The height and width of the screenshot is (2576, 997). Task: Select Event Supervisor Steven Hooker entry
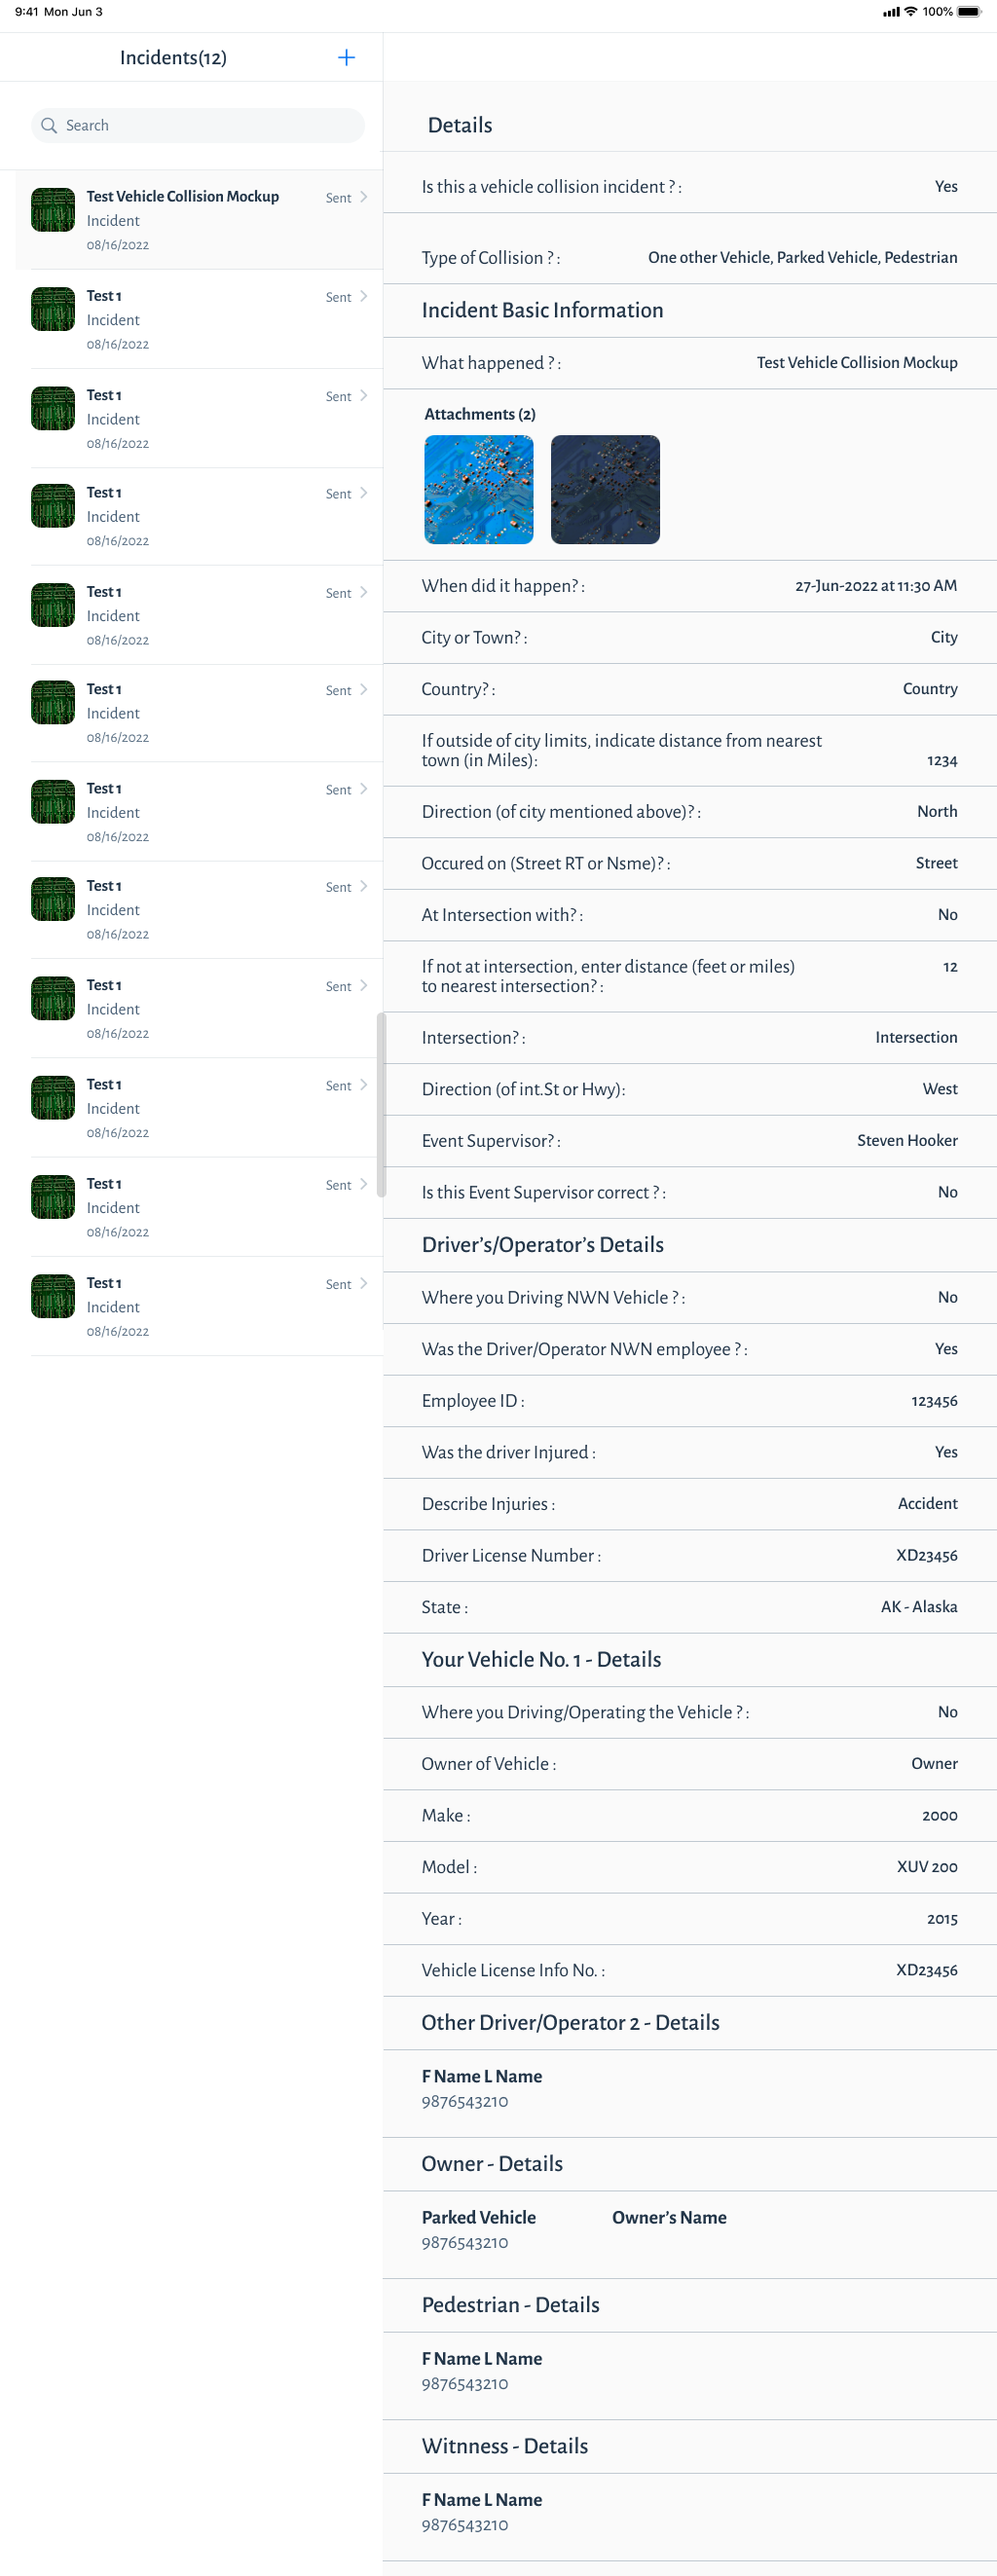tap(906, 1140)
